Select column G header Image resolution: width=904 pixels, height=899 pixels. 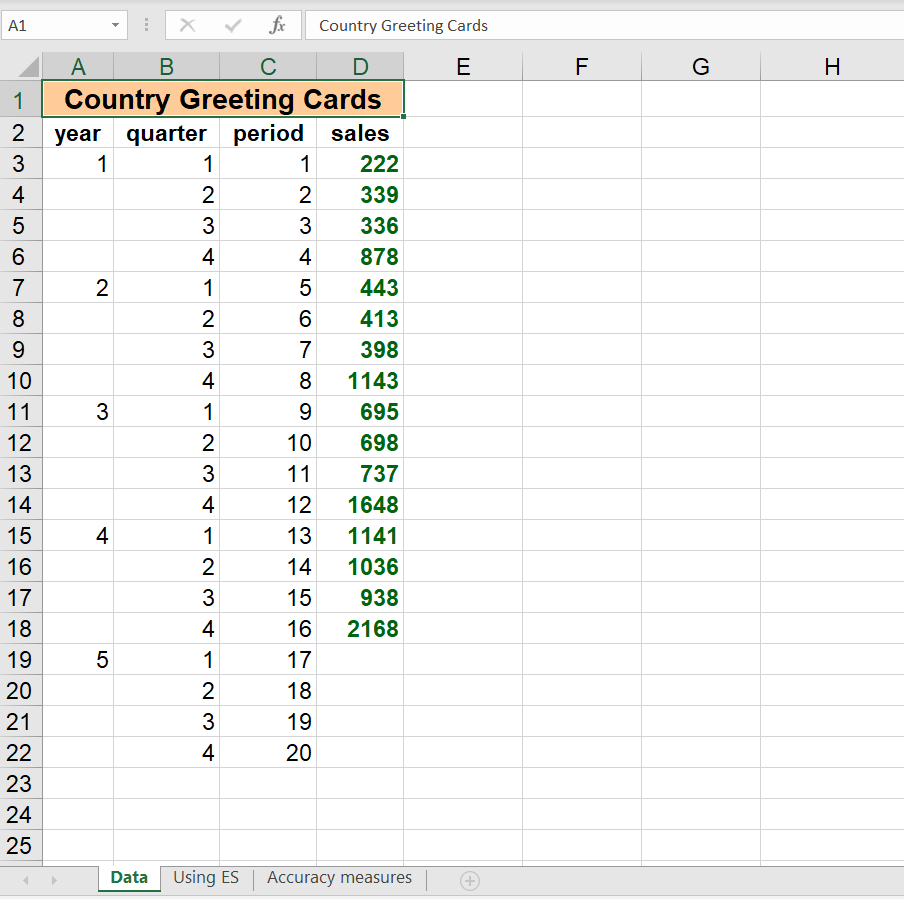pos(700,66)
